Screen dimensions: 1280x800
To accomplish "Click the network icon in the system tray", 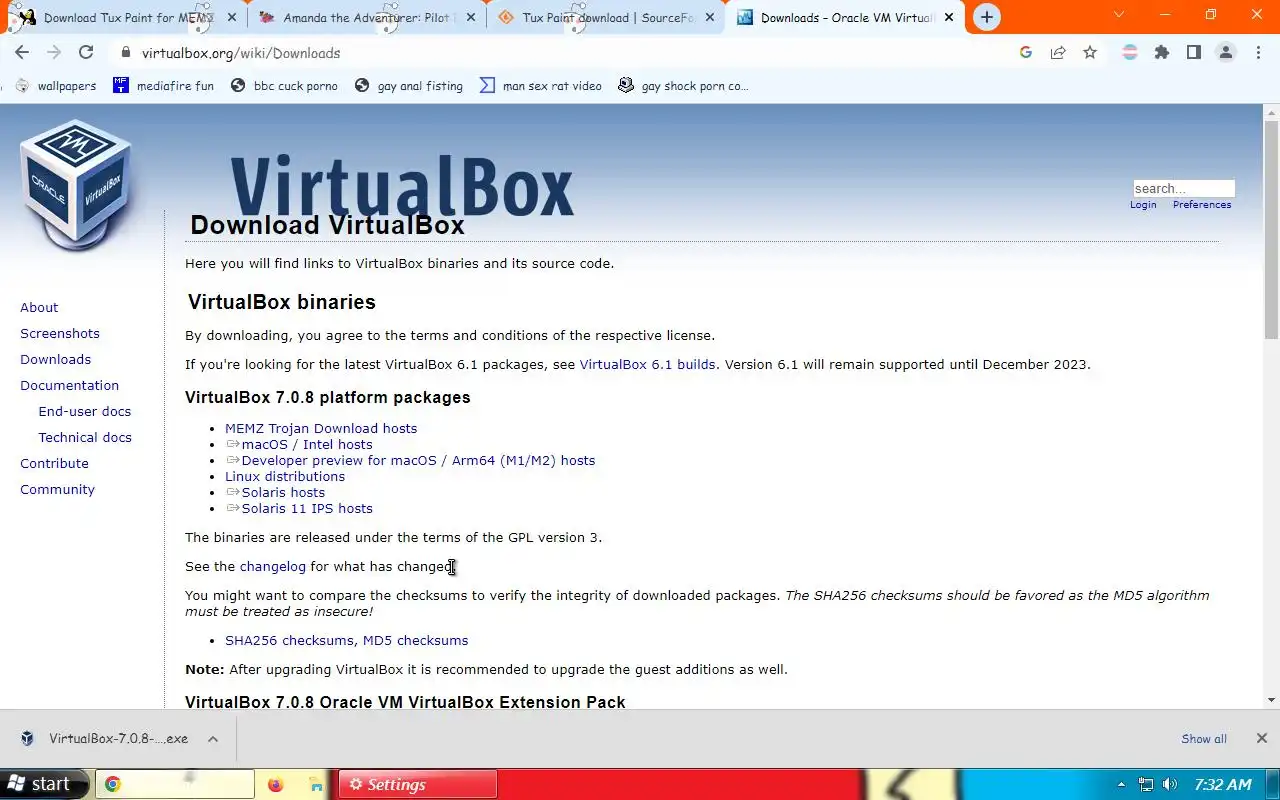I will (x=1146, y=785).
